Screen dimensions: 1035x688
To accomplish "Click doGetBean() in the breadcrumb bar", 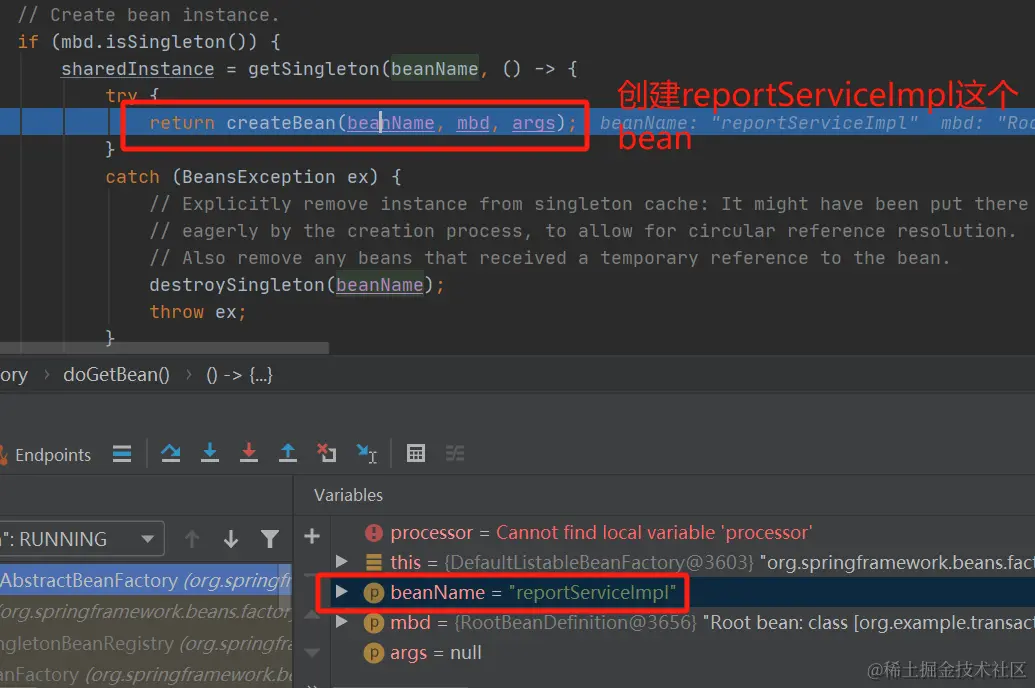I will (116, 375).
